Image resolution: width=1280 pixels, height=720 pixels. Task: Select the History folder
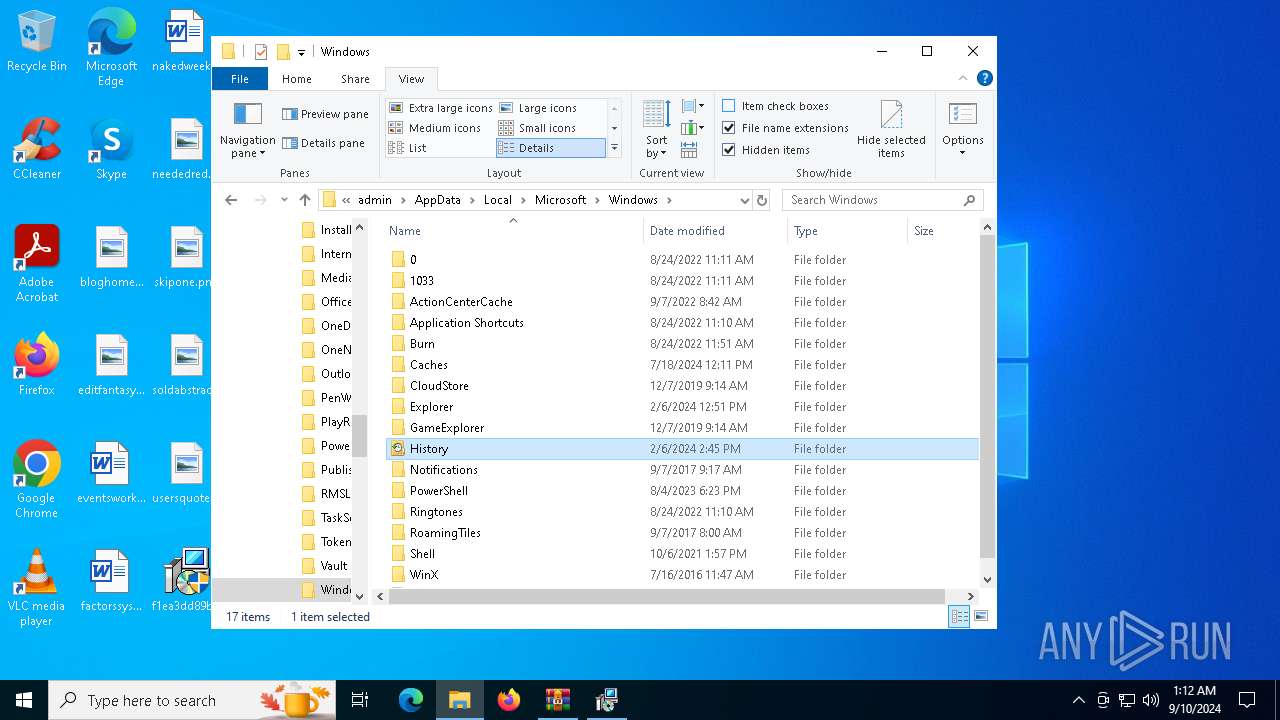682,449
